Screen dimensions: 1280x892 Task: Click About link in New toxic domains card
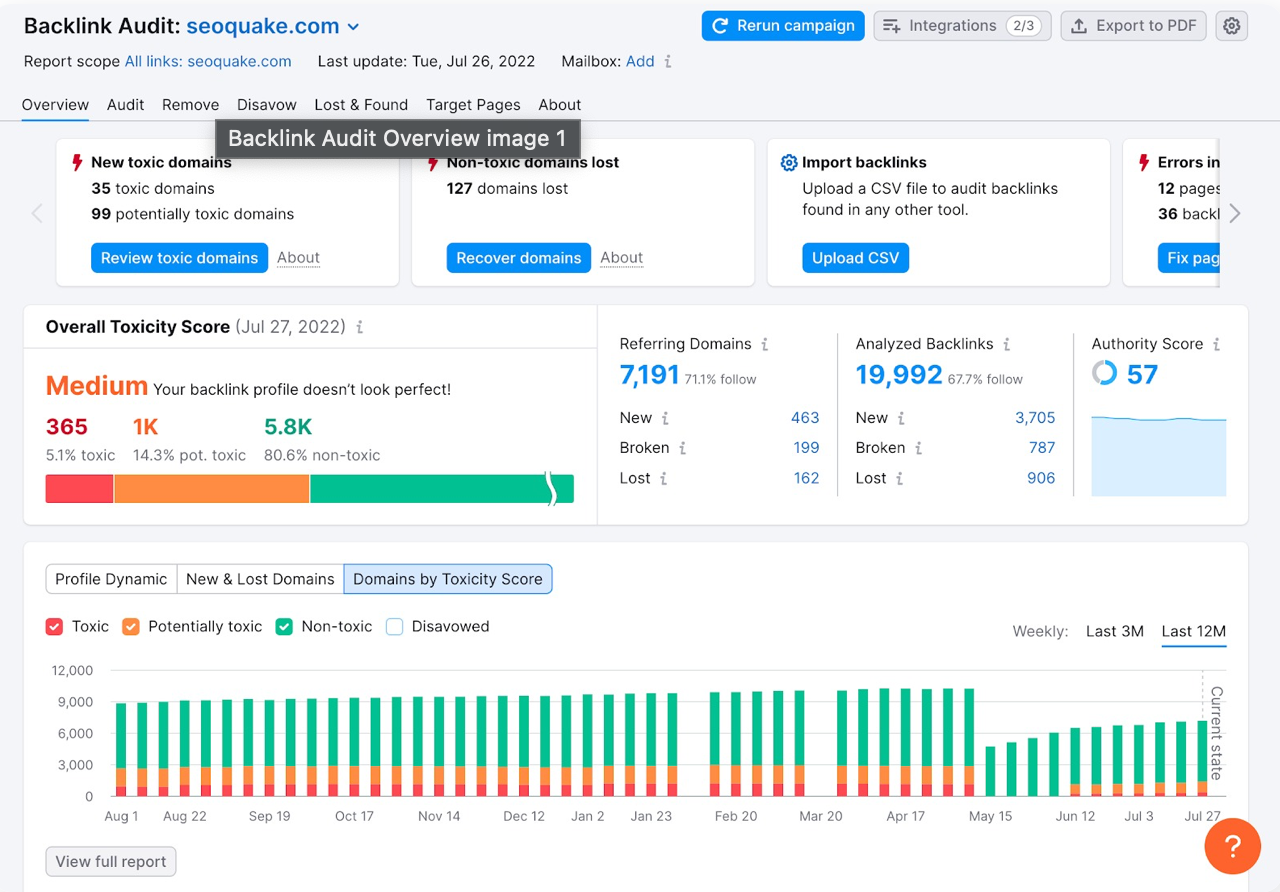click(298, 258)
